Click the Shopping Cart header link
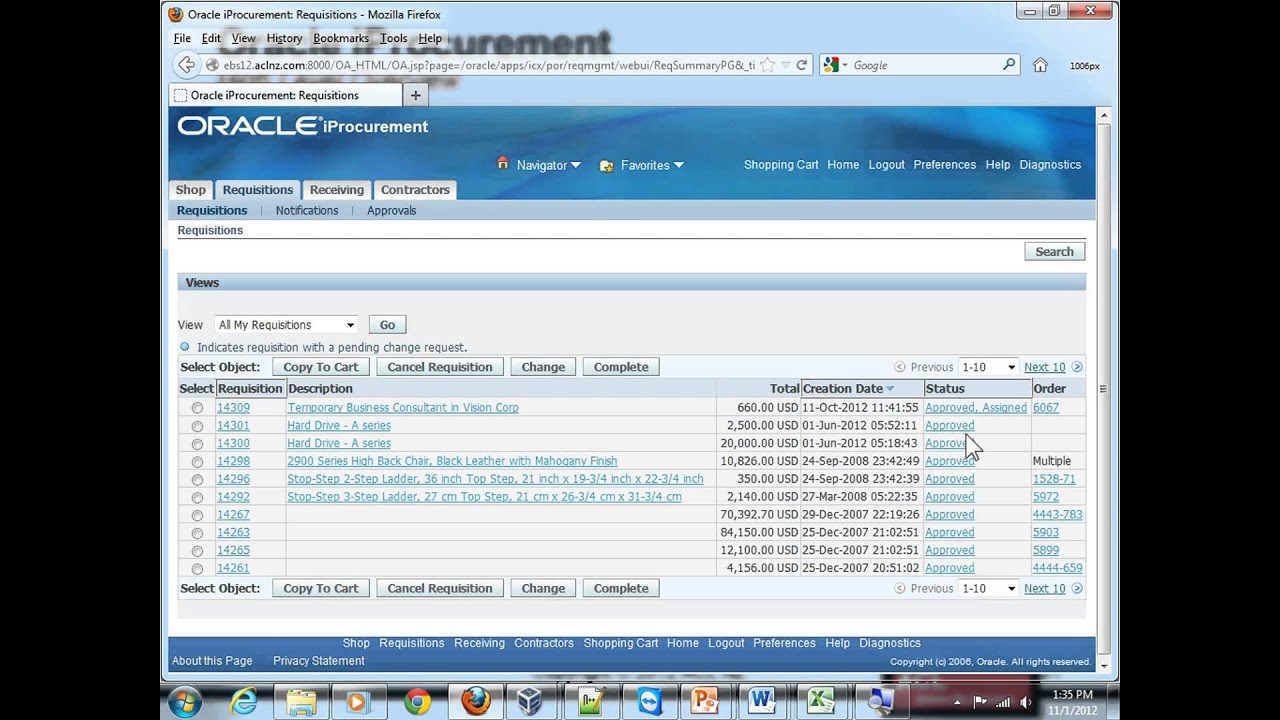Viewport: 1280px width, 720px height. [x=781, y=165]
